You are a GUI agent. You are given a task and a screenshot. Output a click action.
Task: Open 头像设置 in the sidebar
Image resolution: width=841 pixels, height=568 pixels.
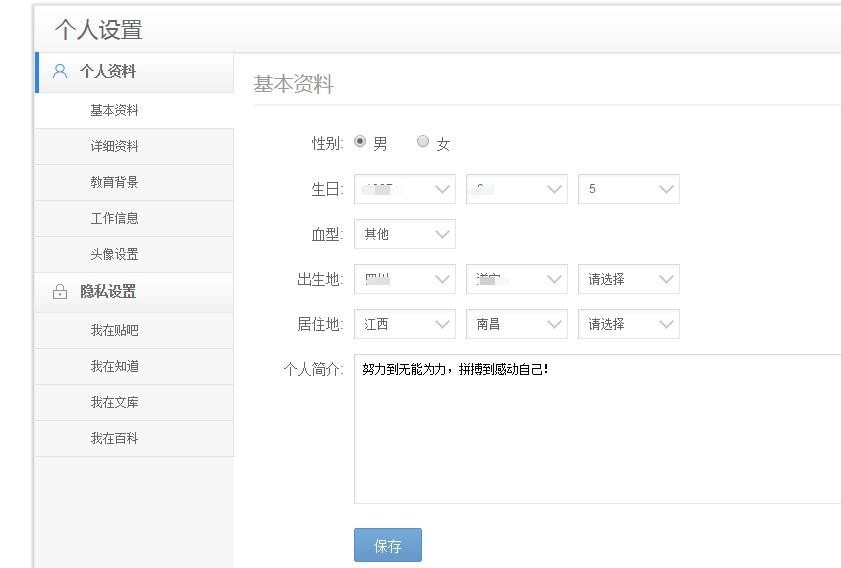[134, 254]
